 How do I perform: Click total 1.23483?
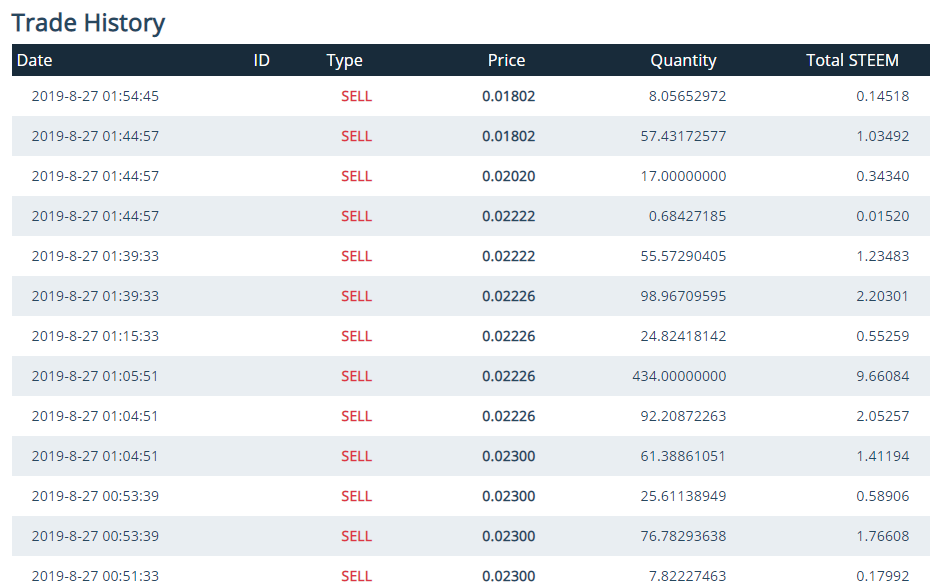tap(883, 256)
